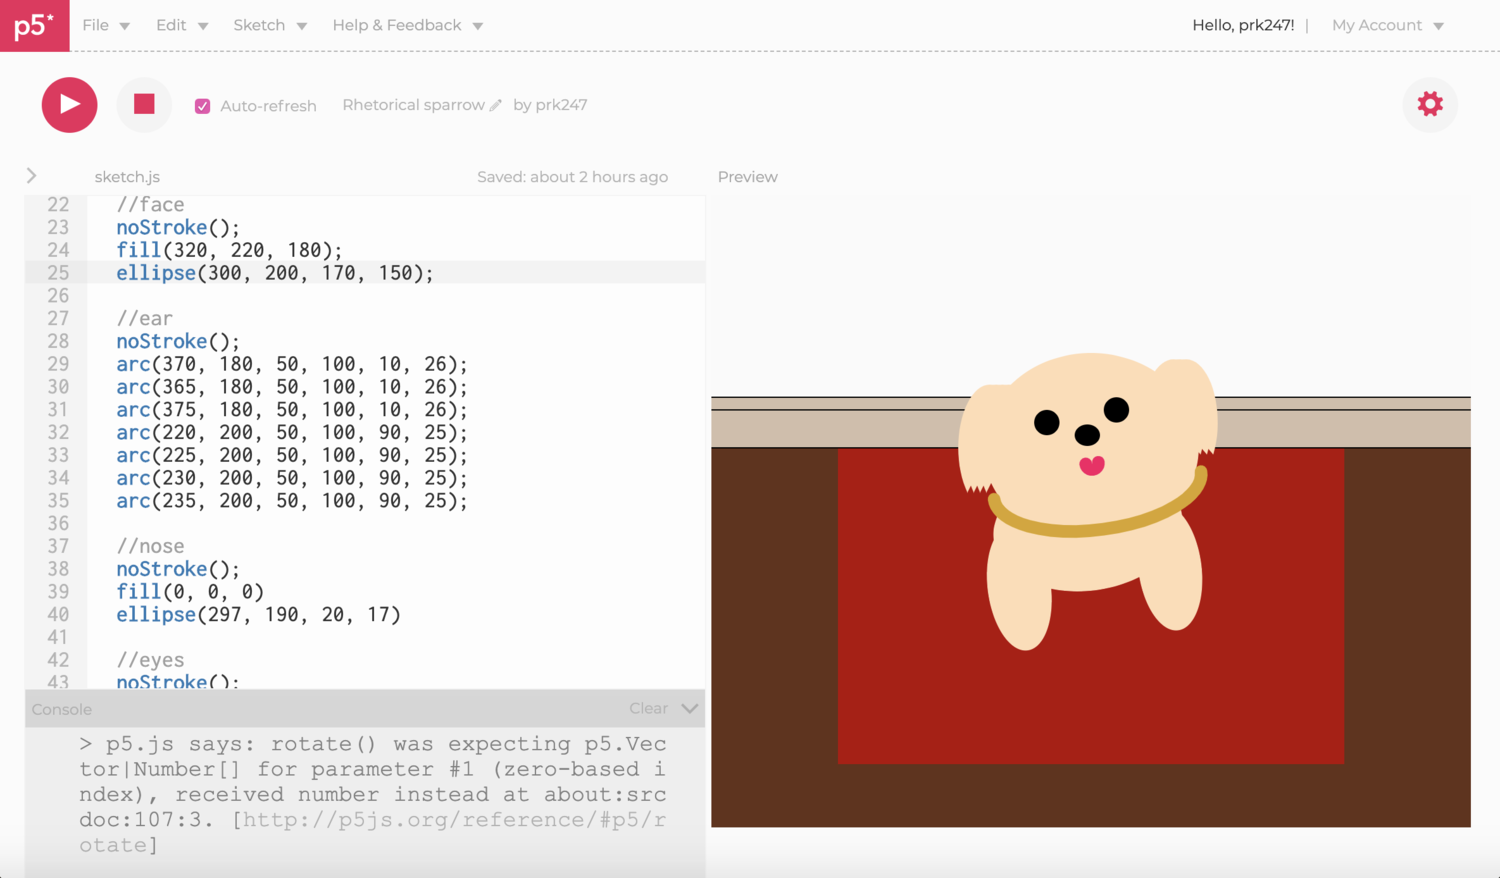Open the Sketch menu
This screenshot has width=1500, height=878.
pos(270,25)
